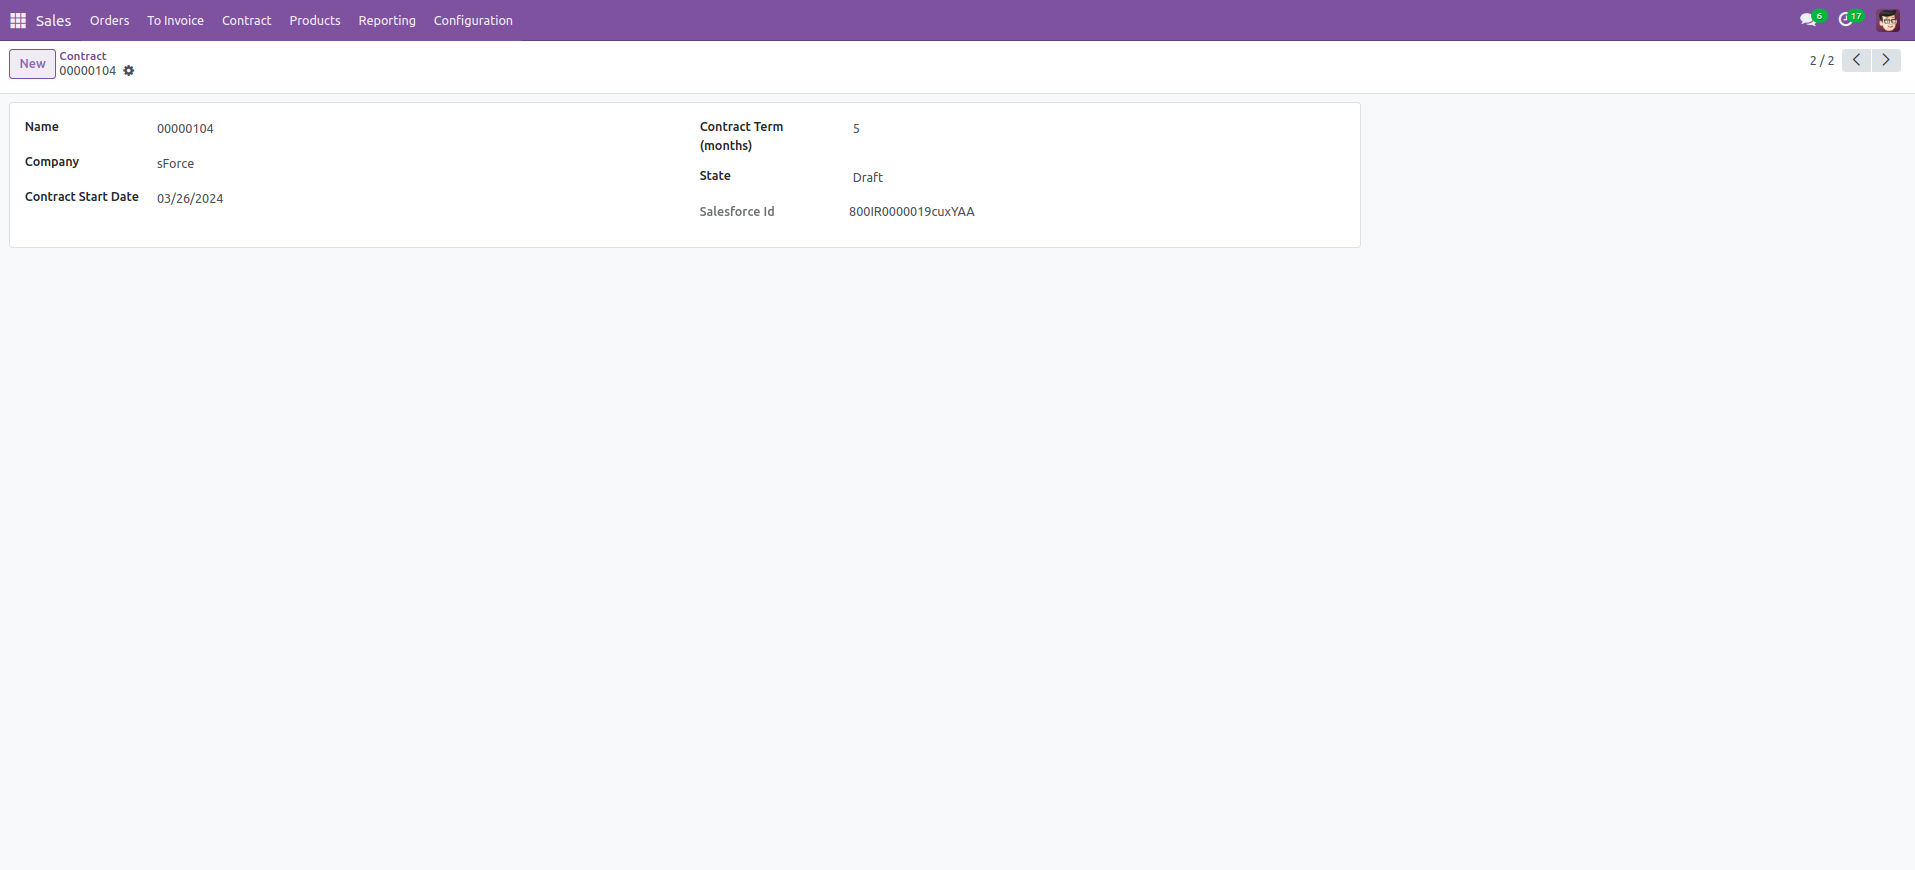1915x870 pixels.
Task: Open the user avatar menu
Action: (x=1888, y=20)
